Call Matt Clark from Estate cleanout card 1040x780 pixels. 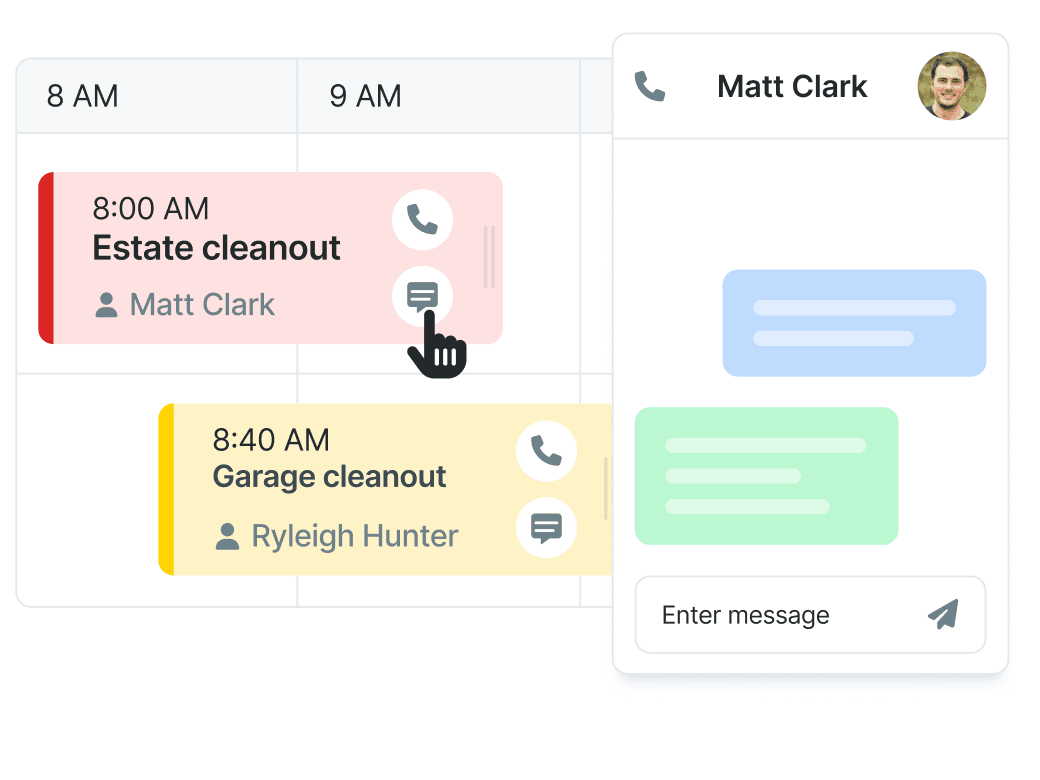[x=422, y=220]
